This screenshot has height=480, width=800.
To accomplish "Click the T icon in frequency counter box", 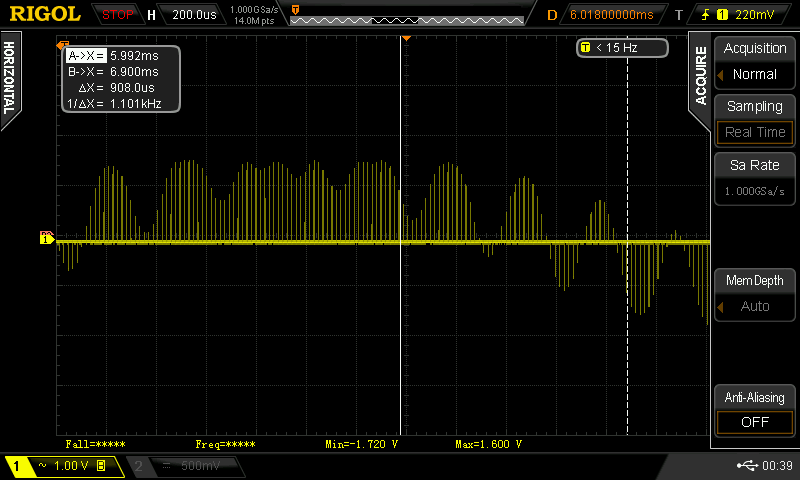I will coord(585,47).
